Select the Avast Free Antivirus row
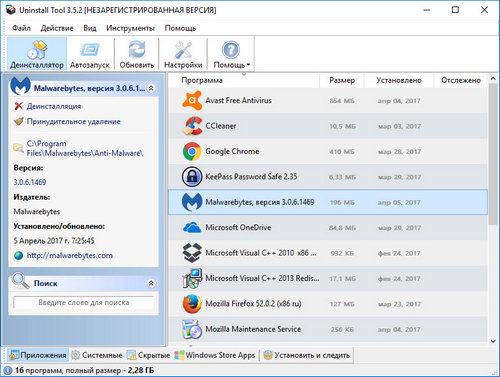500x377 pixels. [x=328, y=100]
